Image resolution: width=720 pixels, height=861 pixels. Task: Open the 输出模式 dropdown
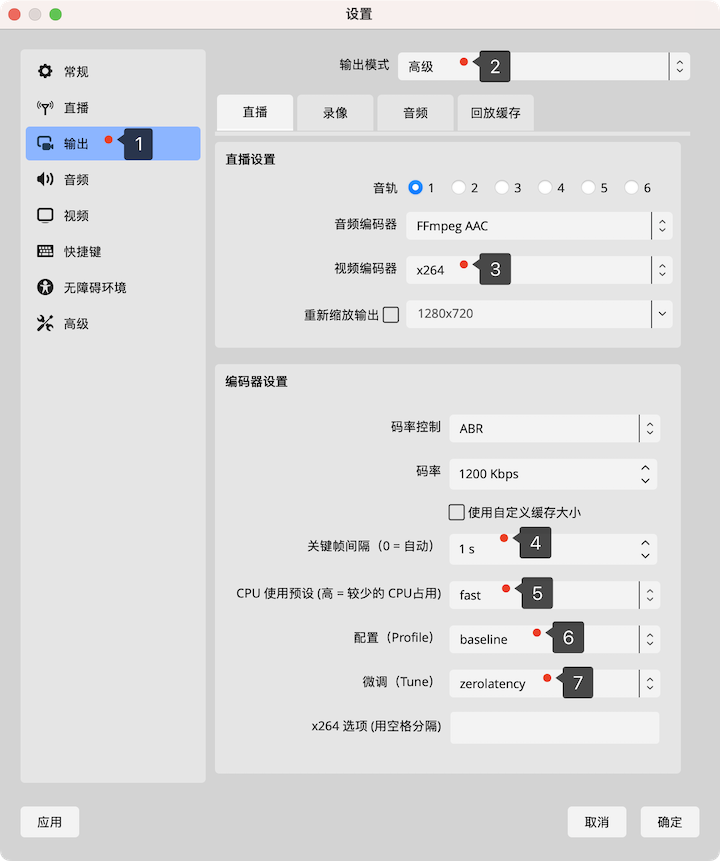tap(543, 67)
